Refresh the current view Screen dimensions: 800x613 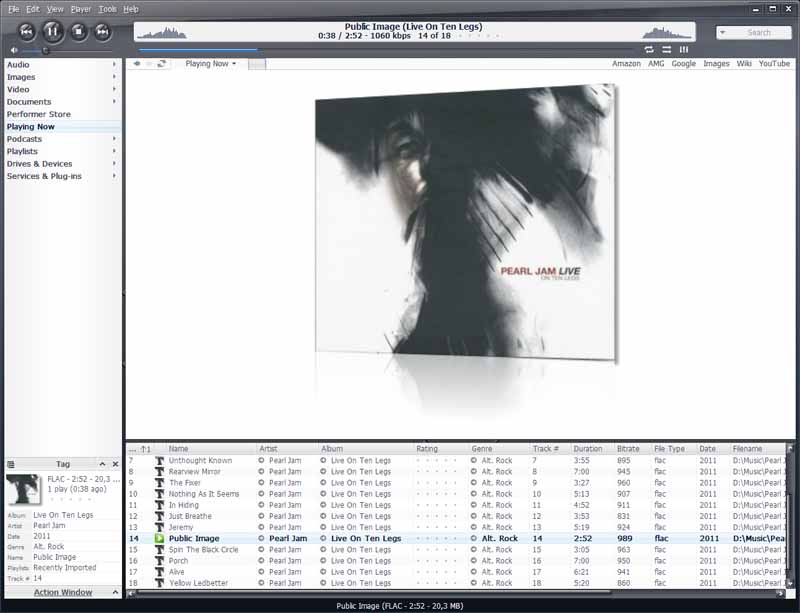pyautogui.click(x=162, y=64)
